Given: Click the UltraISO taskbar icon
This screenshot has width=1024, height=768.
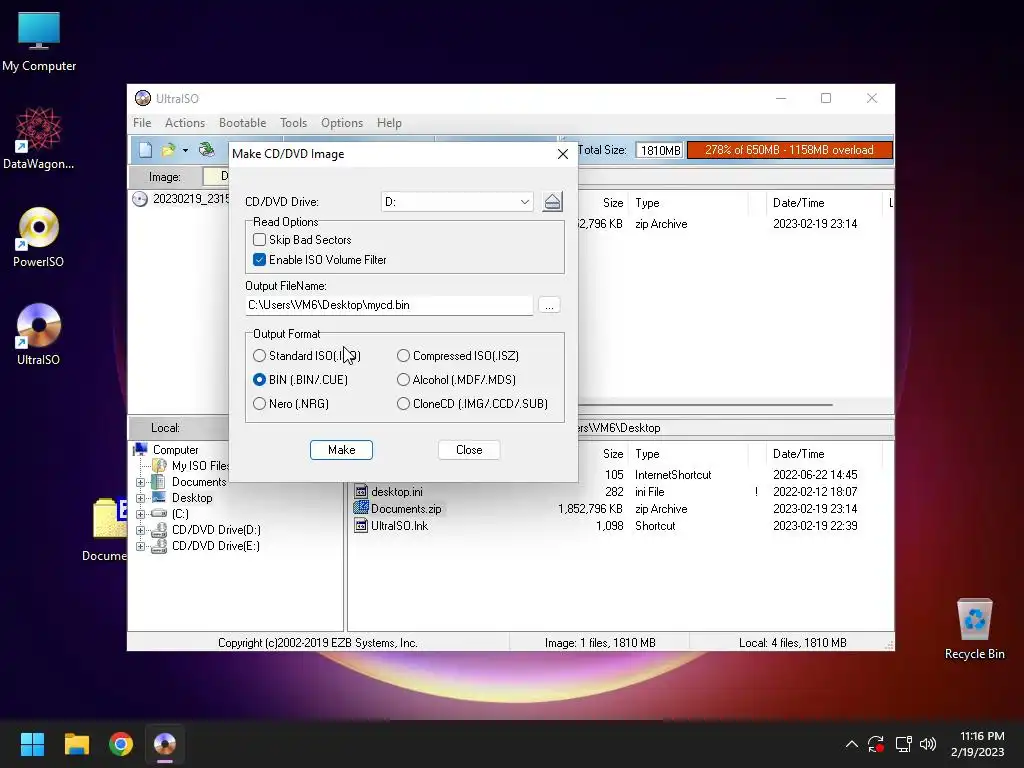Looking at the screenshot, I should [165, 744].
